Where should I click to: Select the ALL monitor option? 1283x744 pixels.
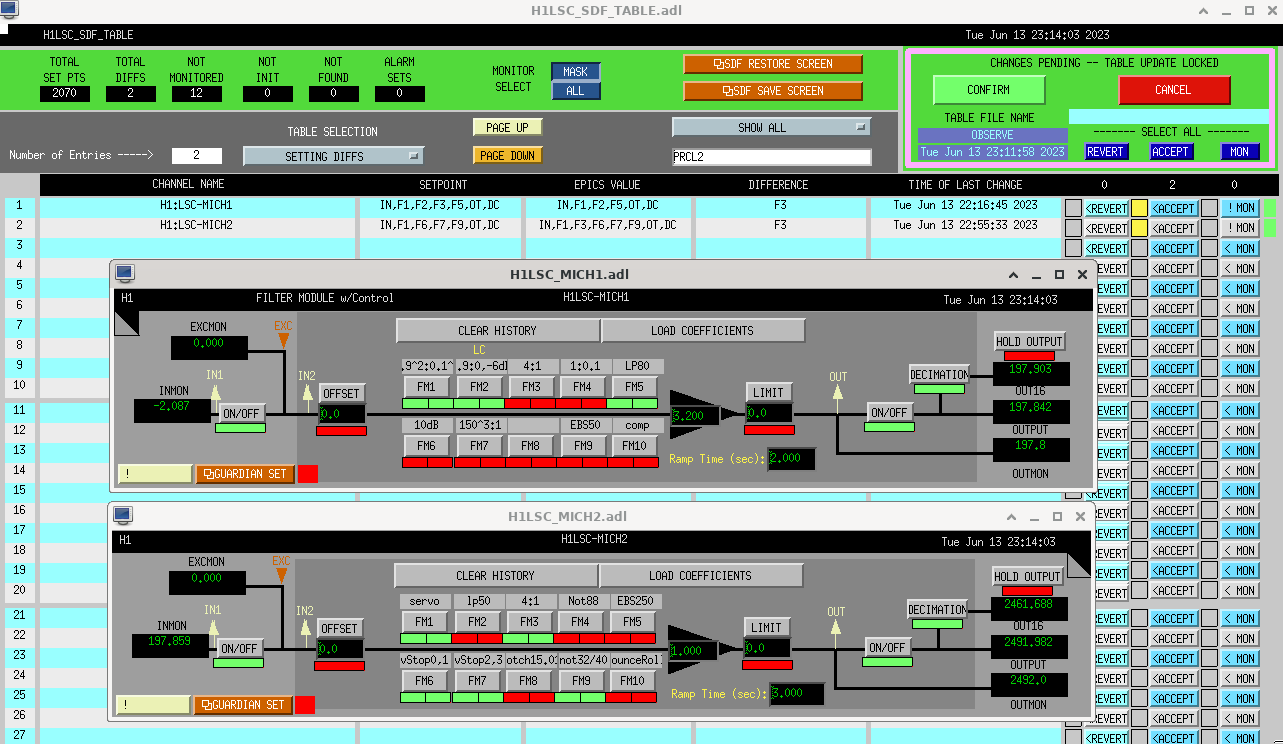coord(575,91)
